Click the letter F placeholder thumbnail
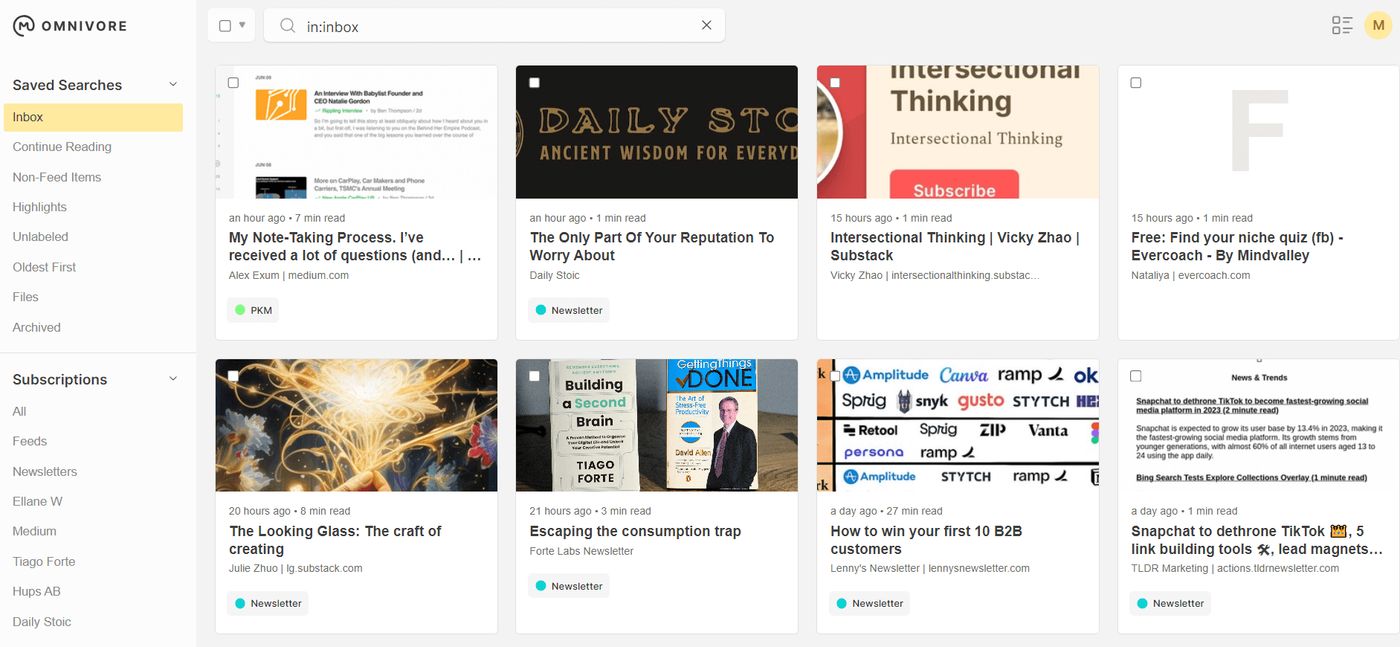 [x=1258, y=132]
